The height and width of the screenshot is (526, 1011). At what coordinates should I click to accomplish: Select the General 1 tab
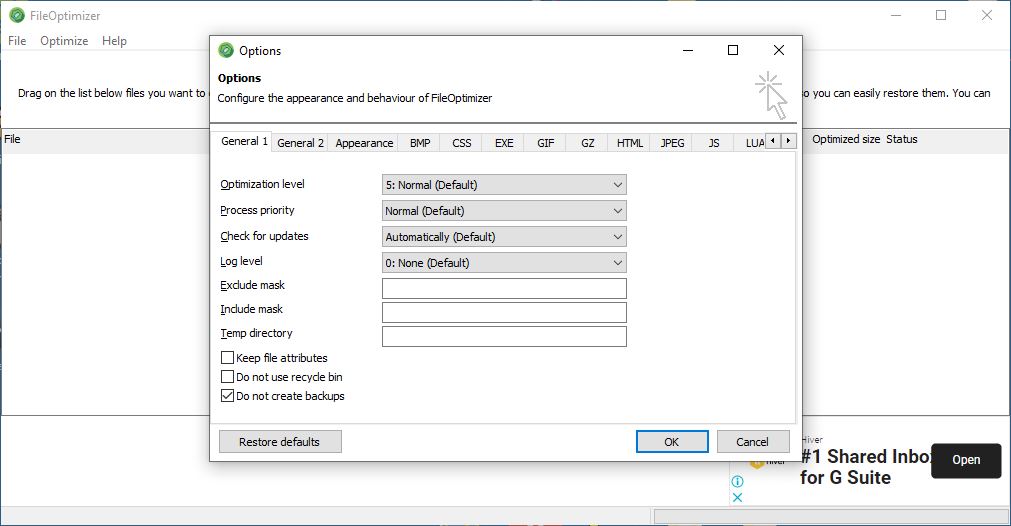[244, 141]
